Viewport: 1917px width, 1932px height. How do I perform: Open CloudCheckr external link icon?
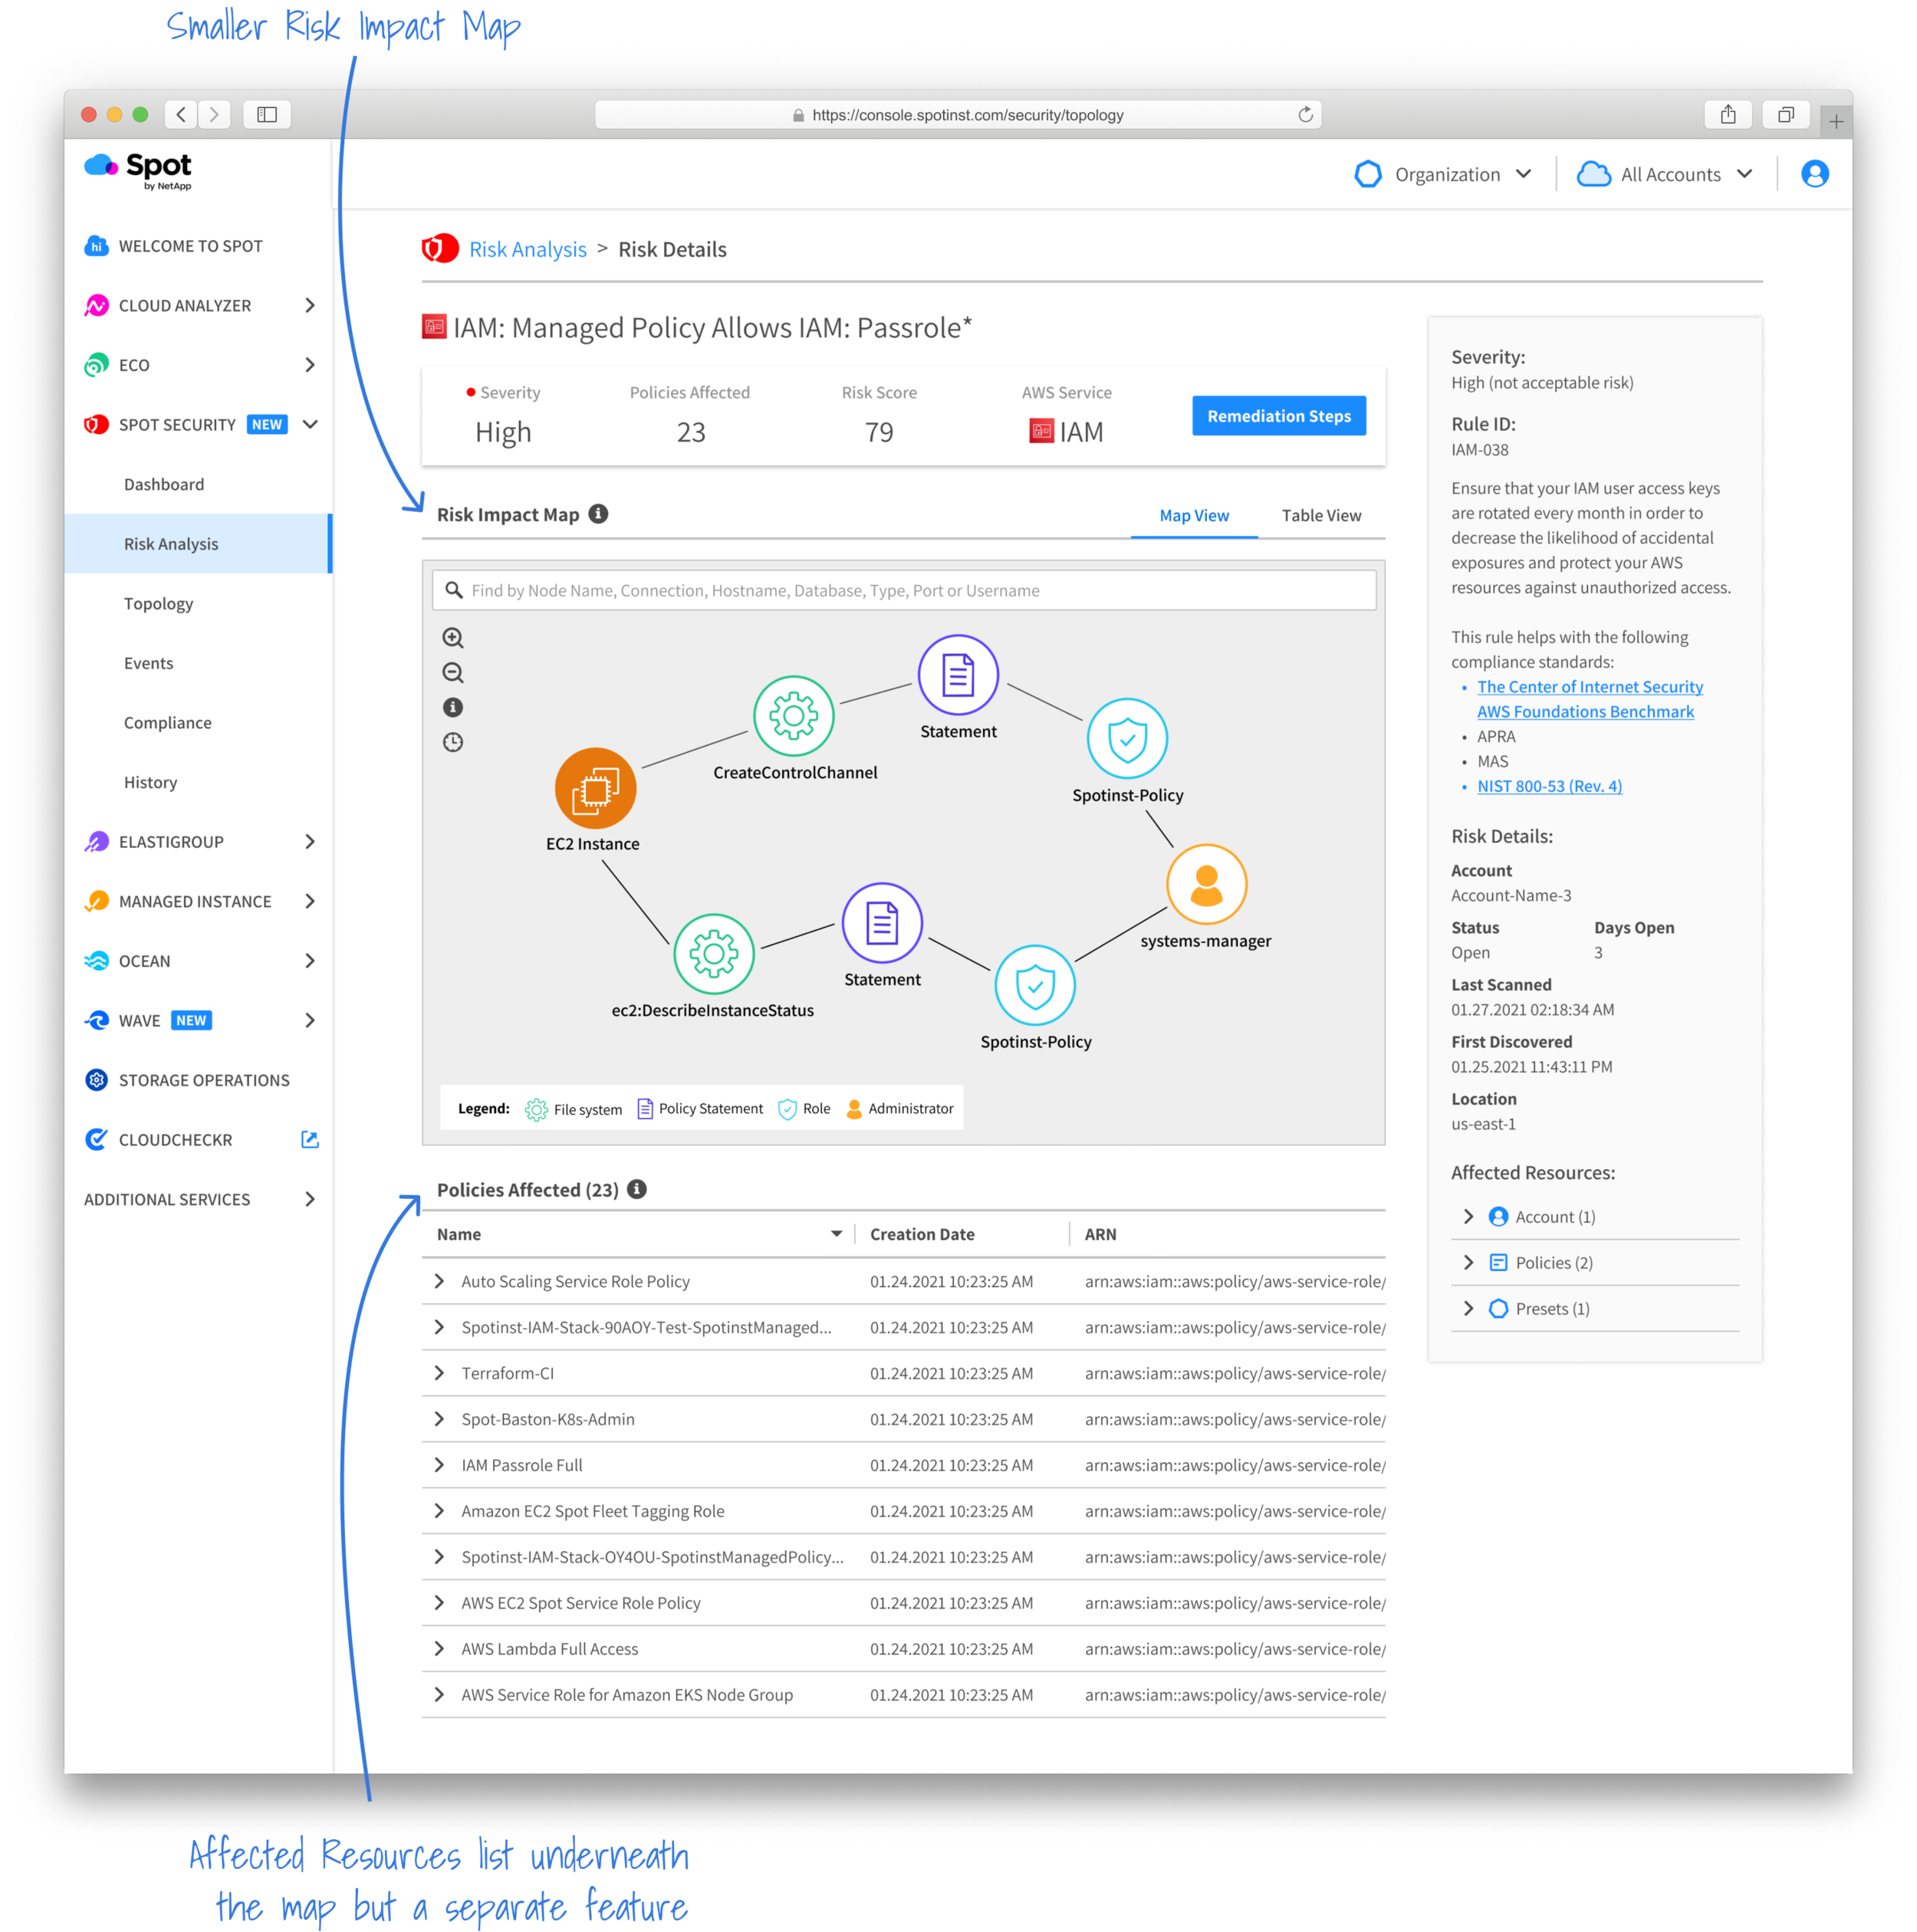point(310,1140)
